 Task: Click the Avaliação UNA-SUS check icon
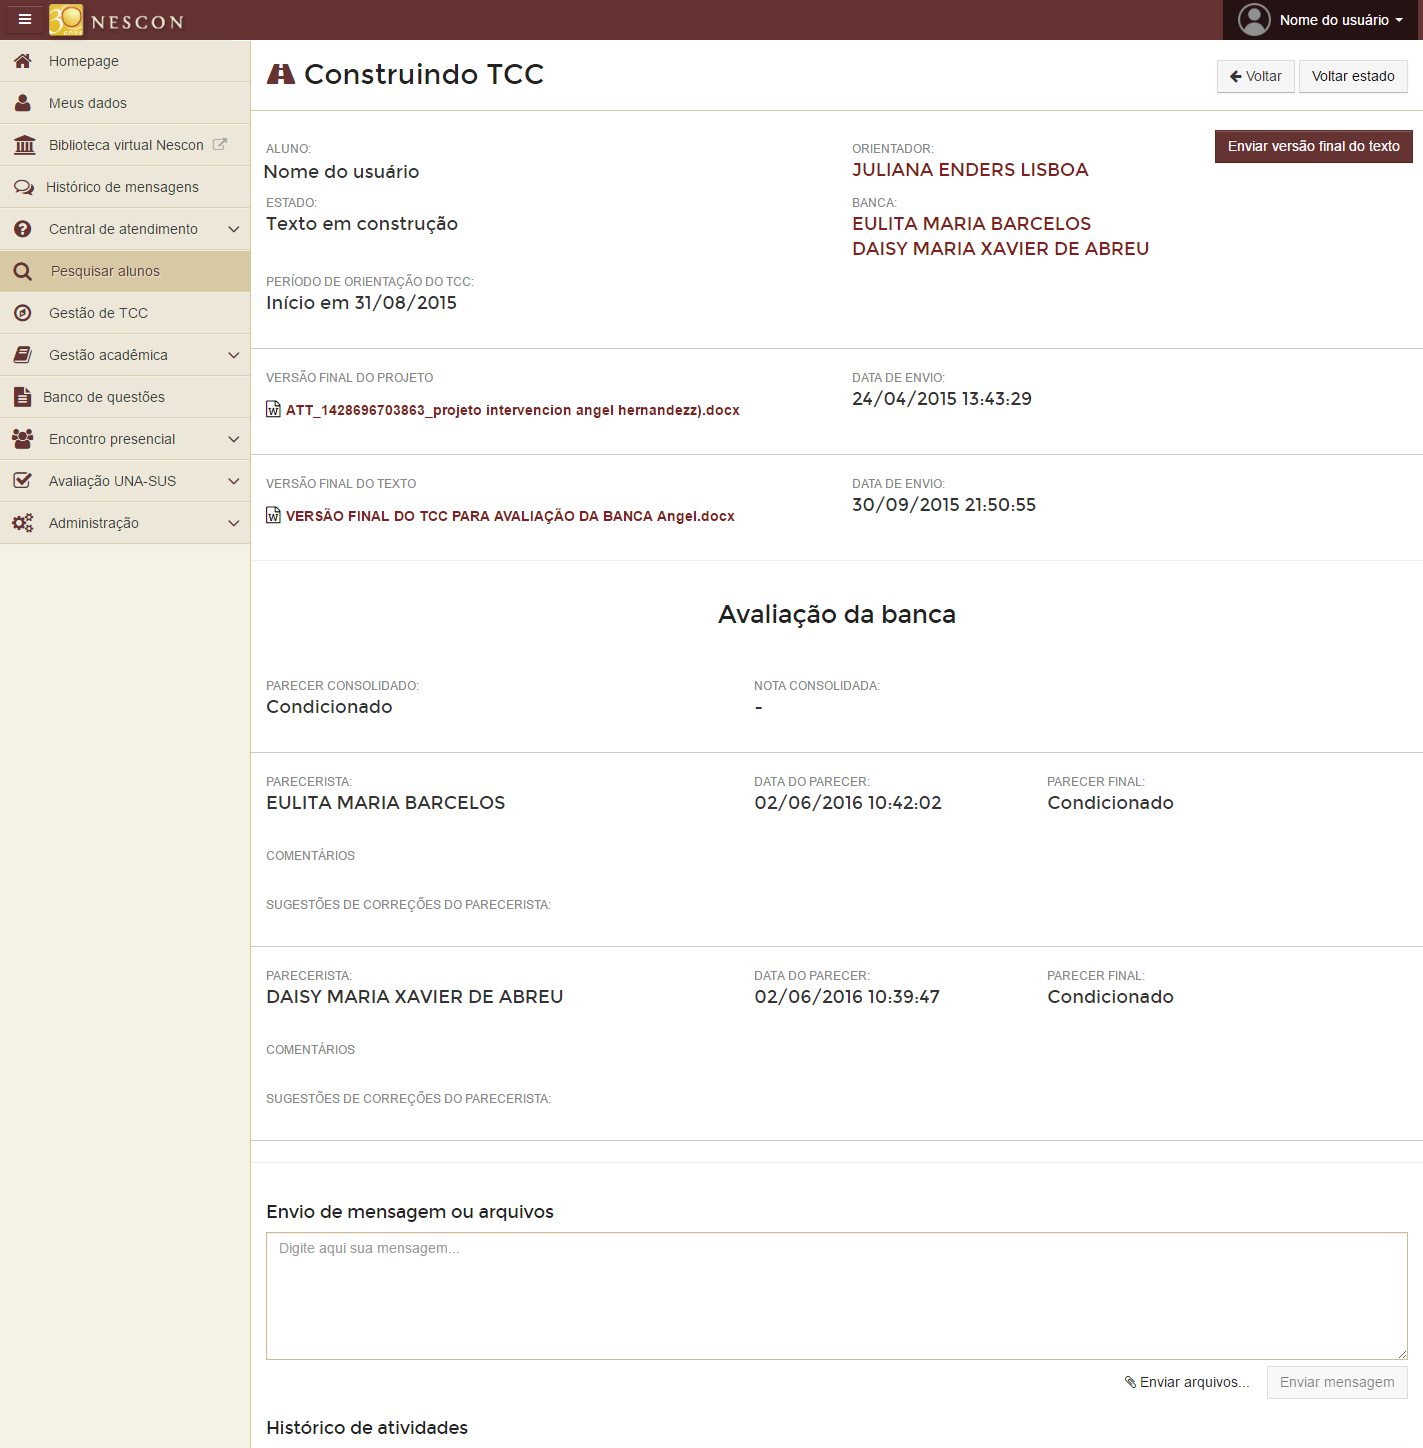point(23,481)
